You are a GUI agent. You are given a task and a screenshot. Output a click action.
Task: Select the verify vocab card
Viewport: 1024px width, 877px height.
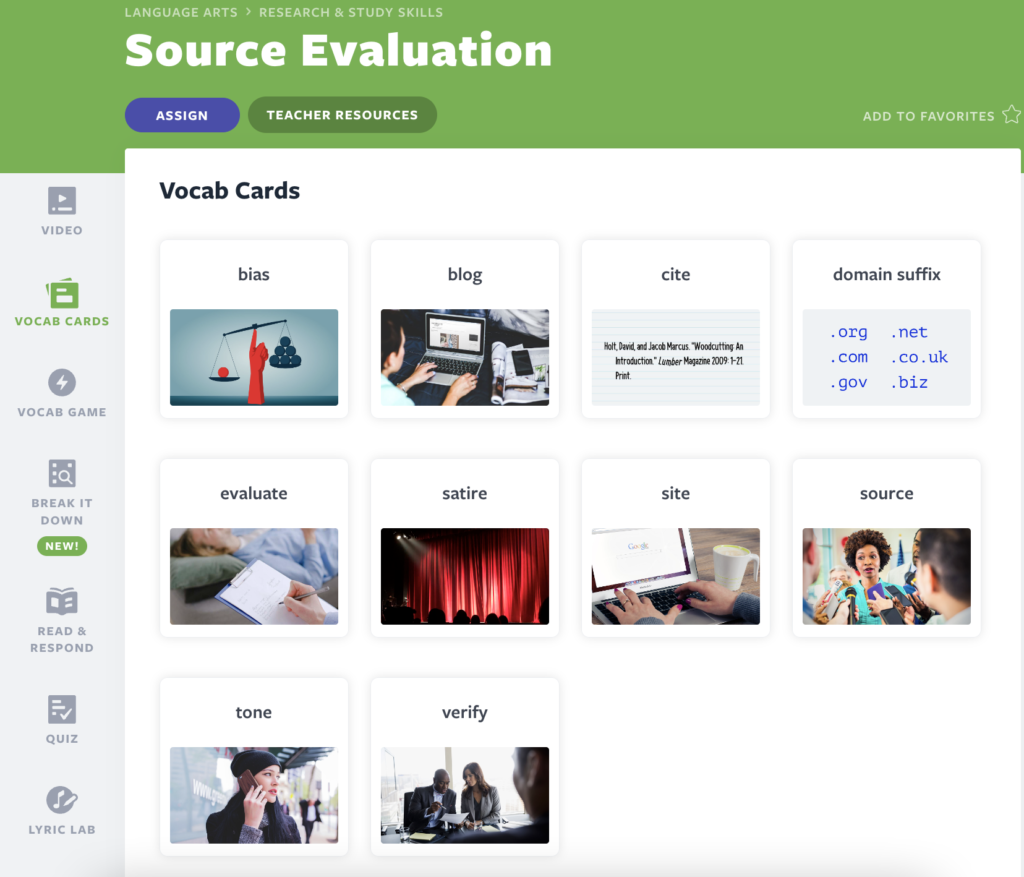pos(464,766)
